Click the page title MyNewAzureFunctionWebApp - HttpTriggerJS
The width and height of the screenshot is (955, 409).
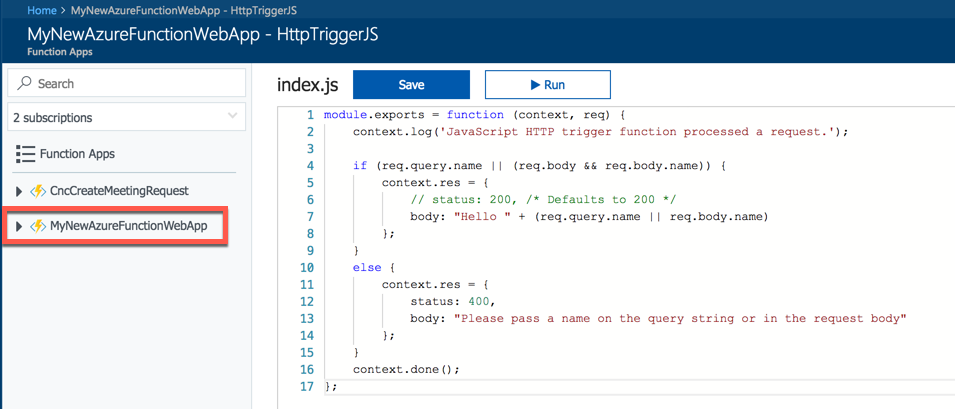tap(203, 35)
